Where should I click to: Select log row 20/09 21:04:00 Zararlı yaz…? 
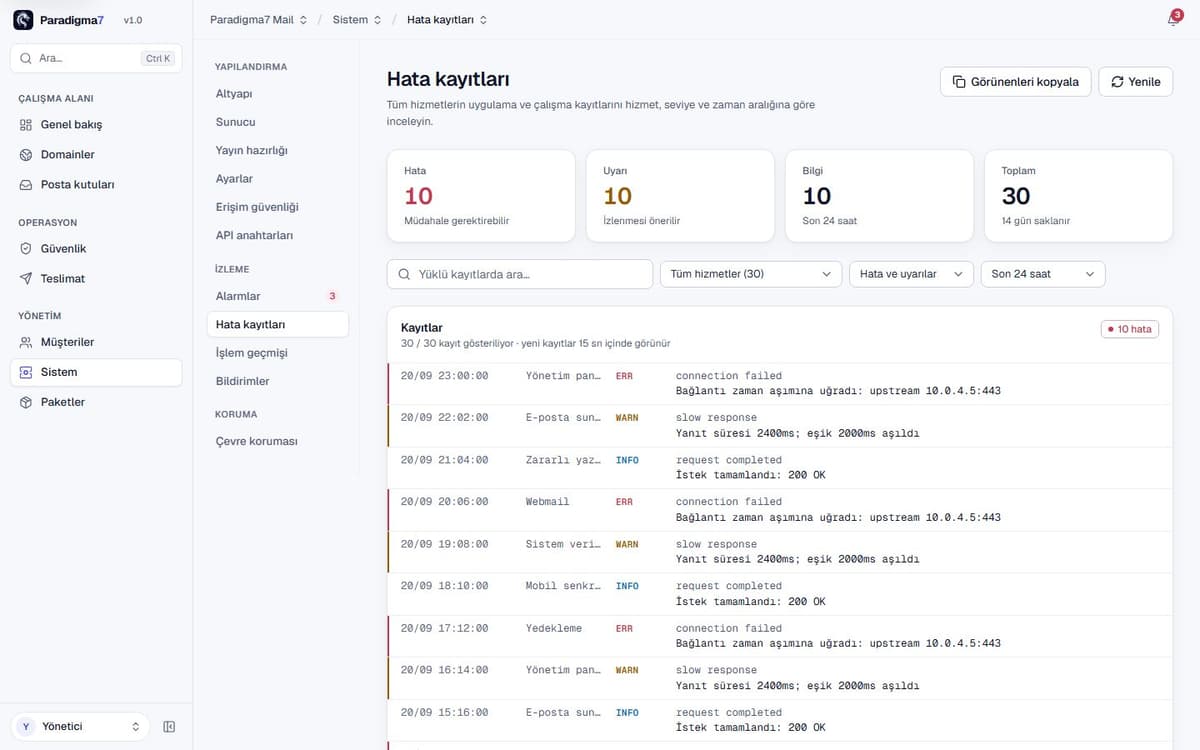tap(780, 467)
